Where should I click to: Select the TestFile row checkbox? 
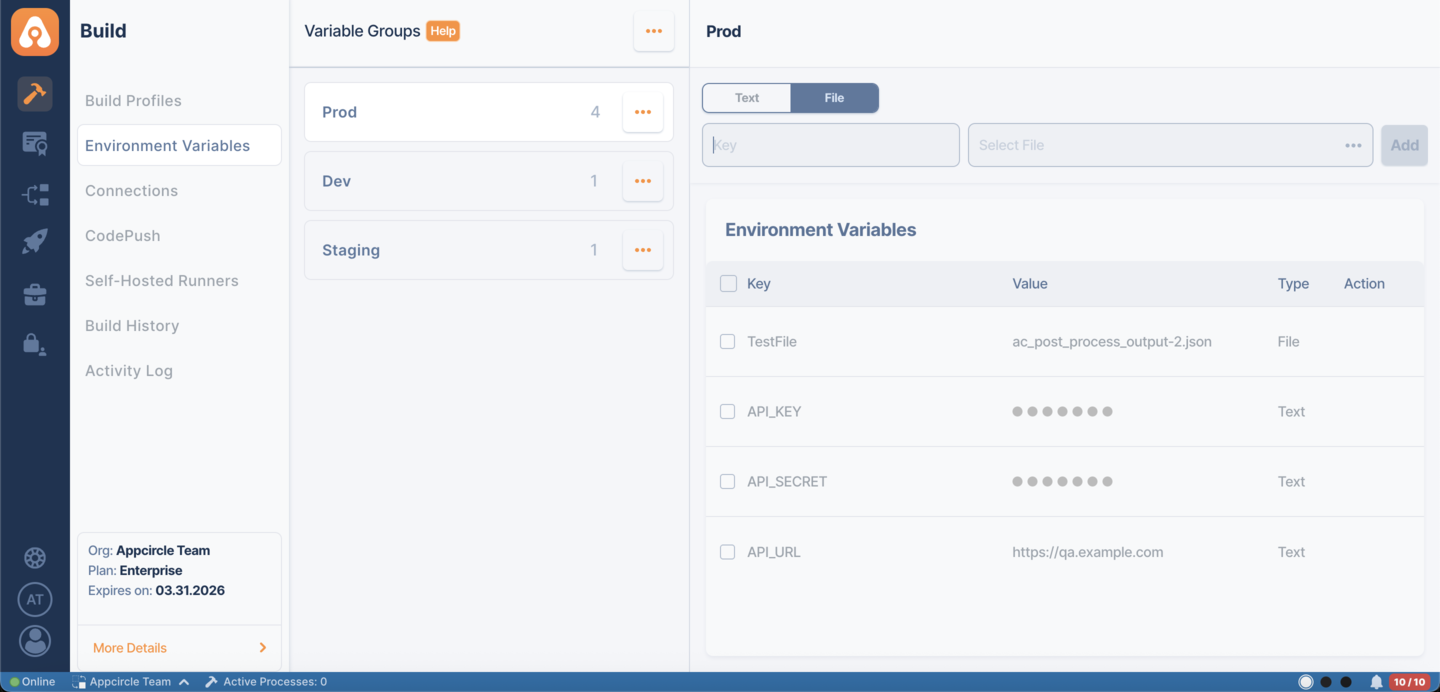(727, 341)
